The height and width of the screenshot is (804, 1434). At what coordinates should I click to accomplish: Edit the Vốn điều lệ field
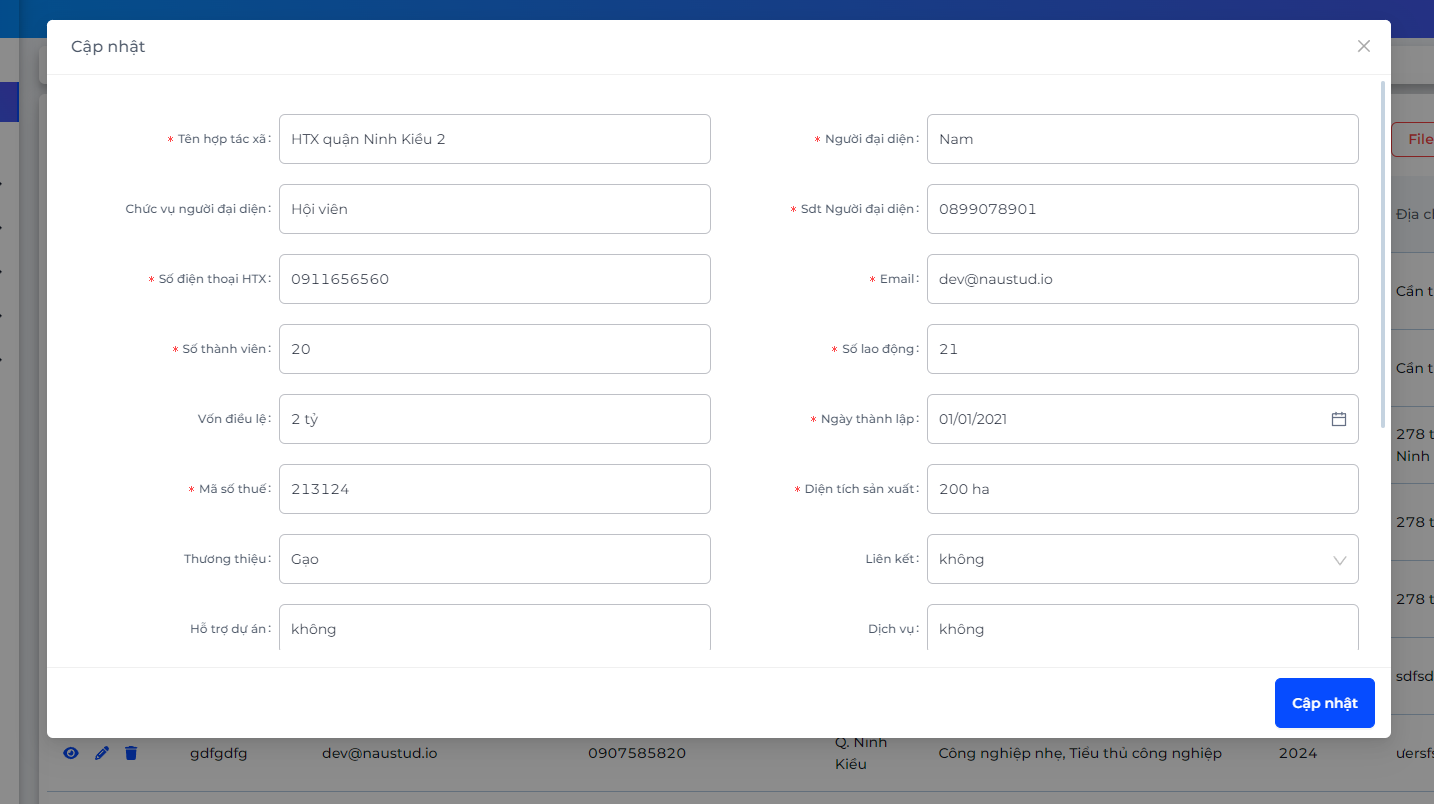(495, 419)
